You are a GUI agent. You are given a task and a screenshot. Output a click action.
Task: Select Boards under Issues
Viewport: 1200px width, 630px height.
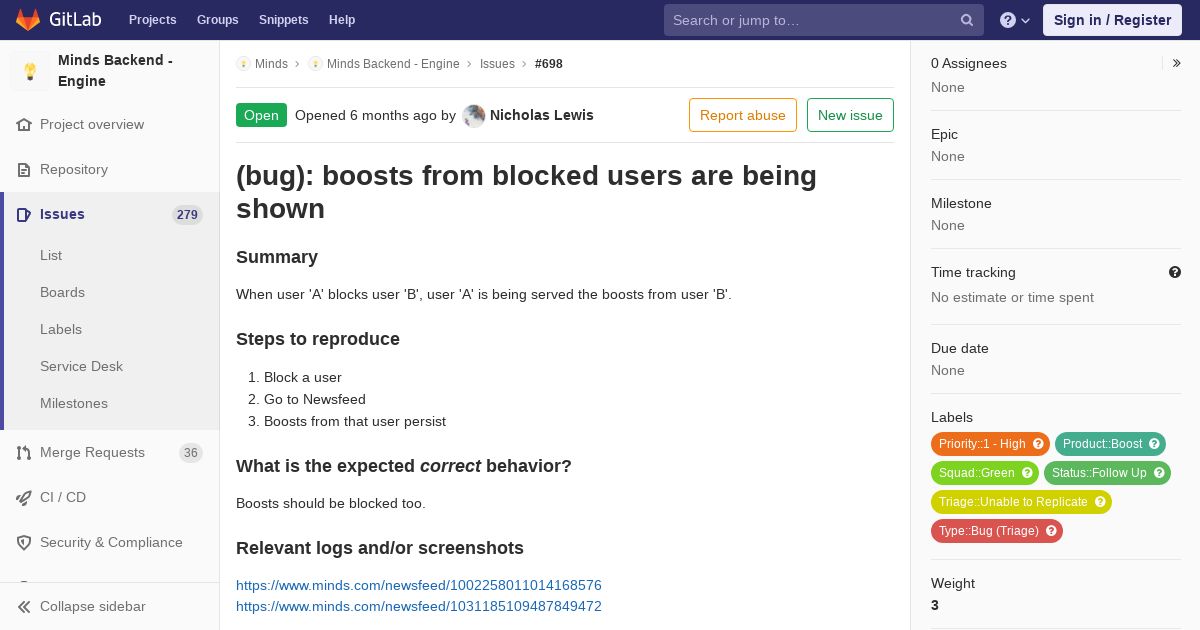(x=62, y=293)
